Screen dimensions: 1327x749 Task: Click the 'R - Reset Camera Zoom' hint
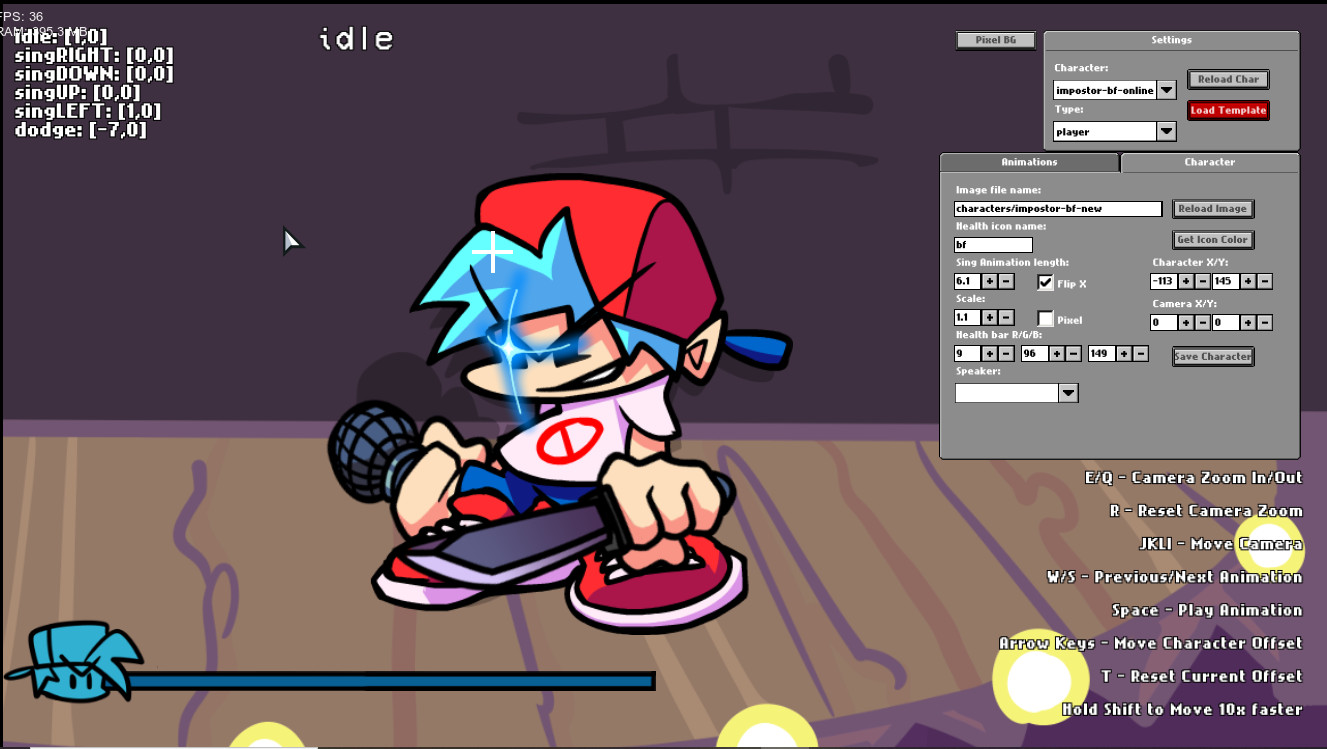point(1206,511)
